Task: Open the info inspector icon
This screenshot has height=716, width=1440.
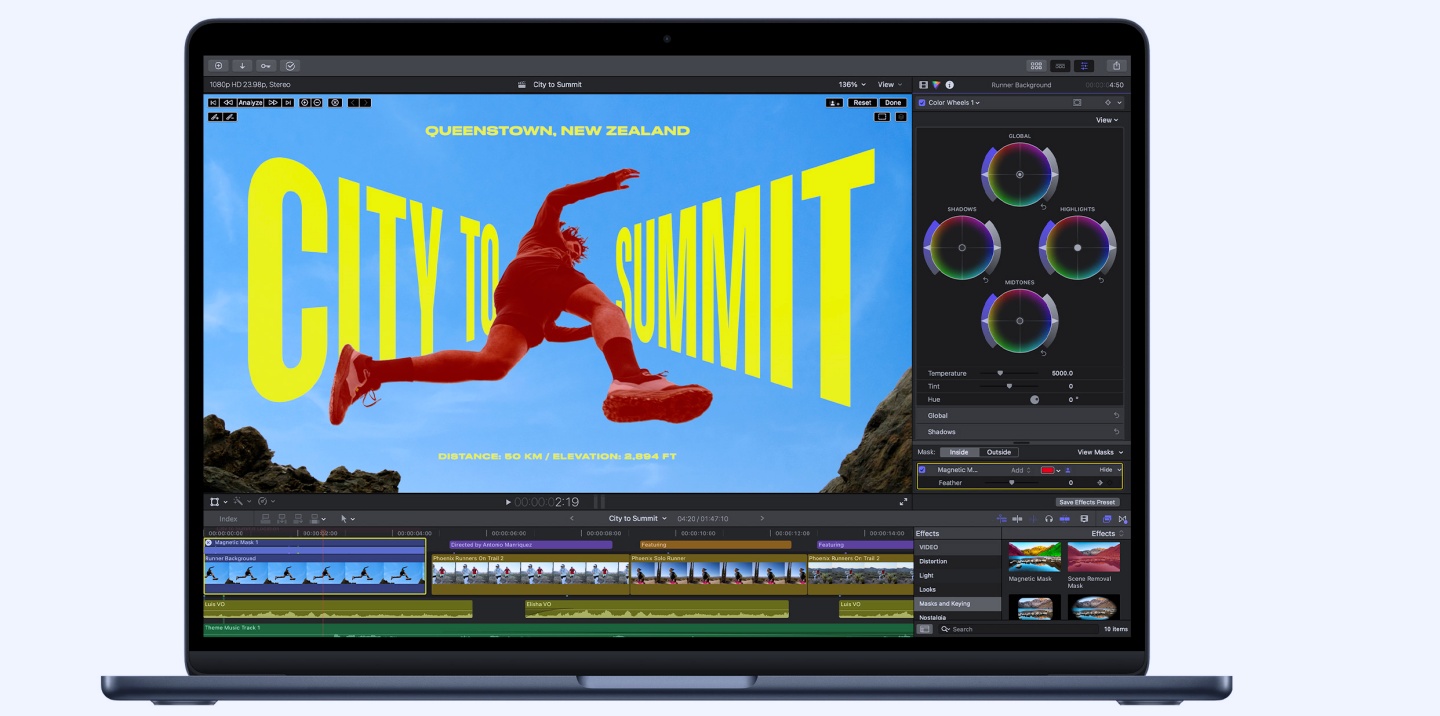Action: [x=949, y=85]
